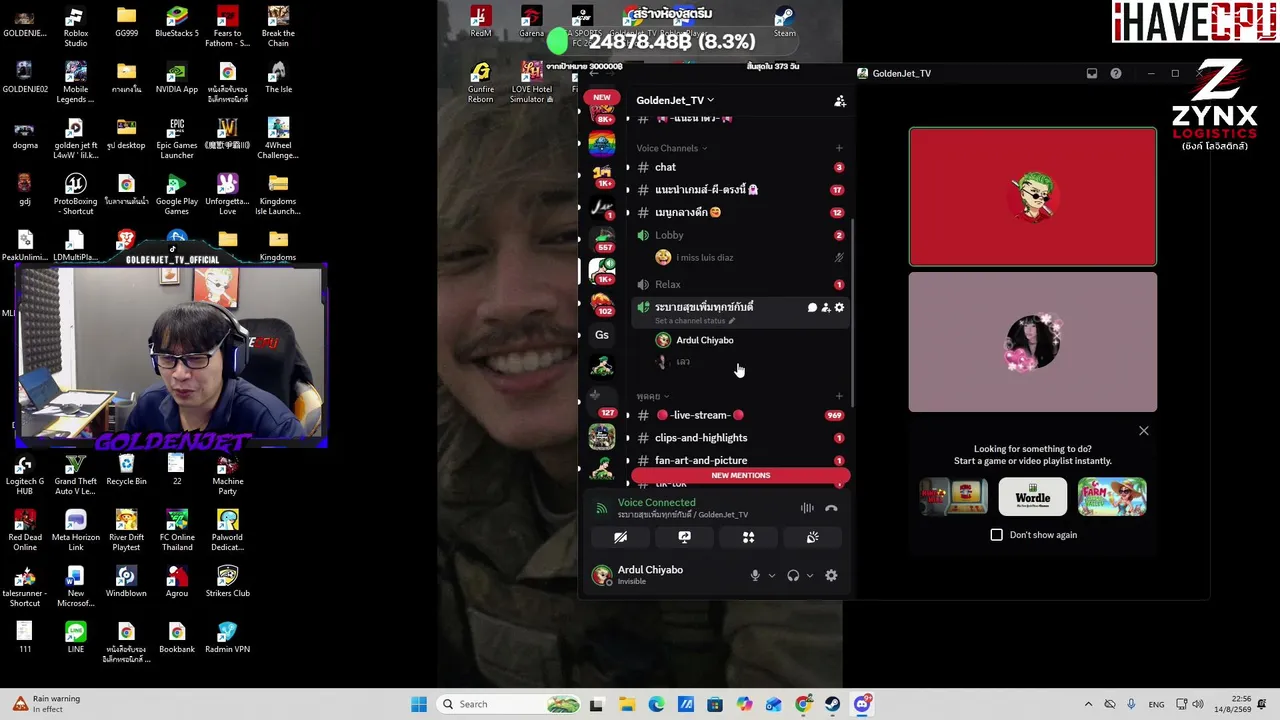The width and height of the screenshot is (1280, 720).
Task: Launch the Wordle activity card
Action: [x=1033, y=497]
